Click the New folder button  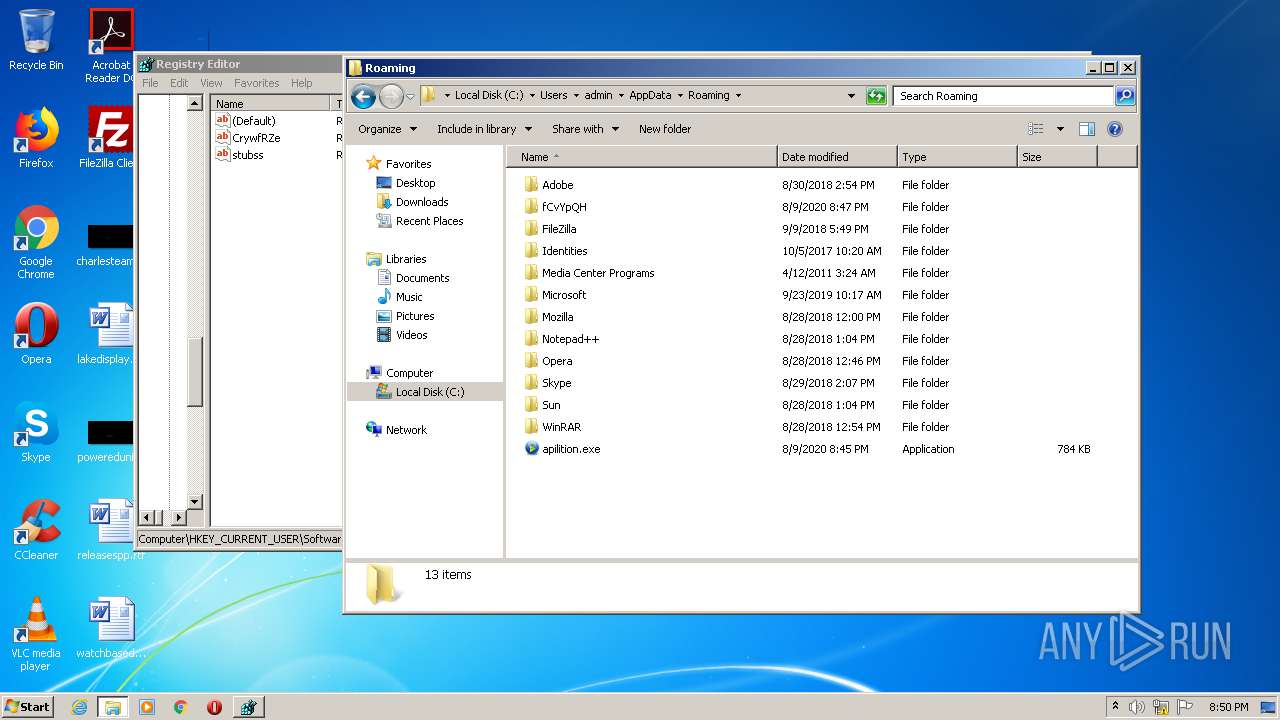665,129
